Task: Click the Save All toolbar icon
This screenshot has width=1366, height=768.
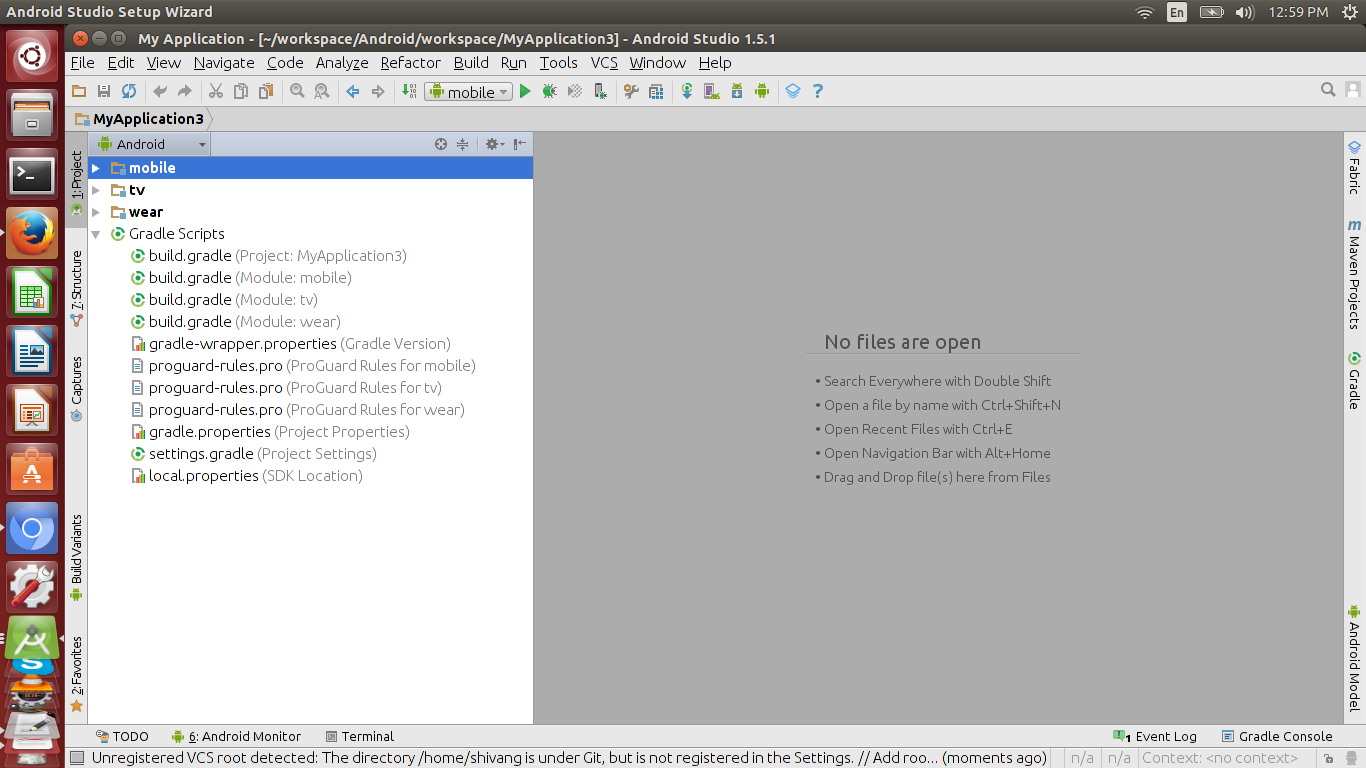Action: tap(104, 91)
